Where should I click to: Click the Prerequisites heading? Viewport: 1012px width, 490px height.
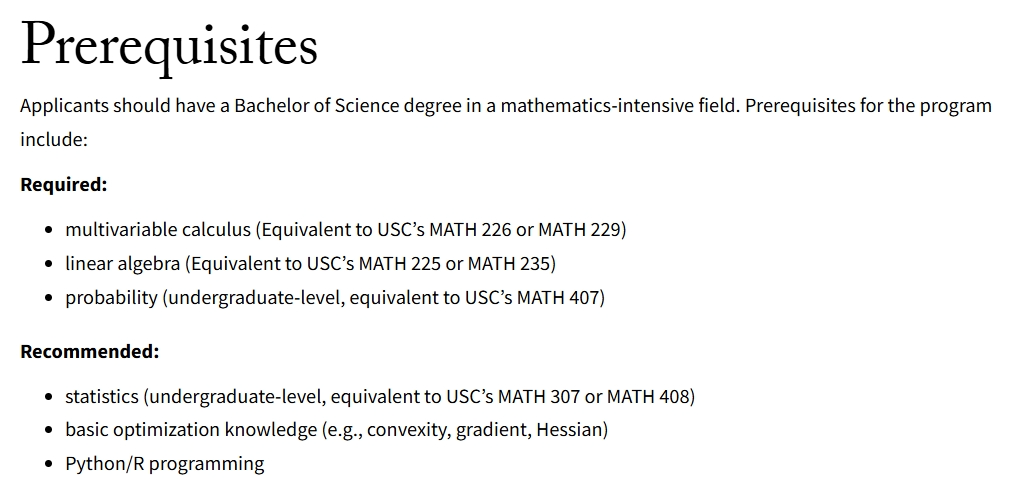coord(169,46)
